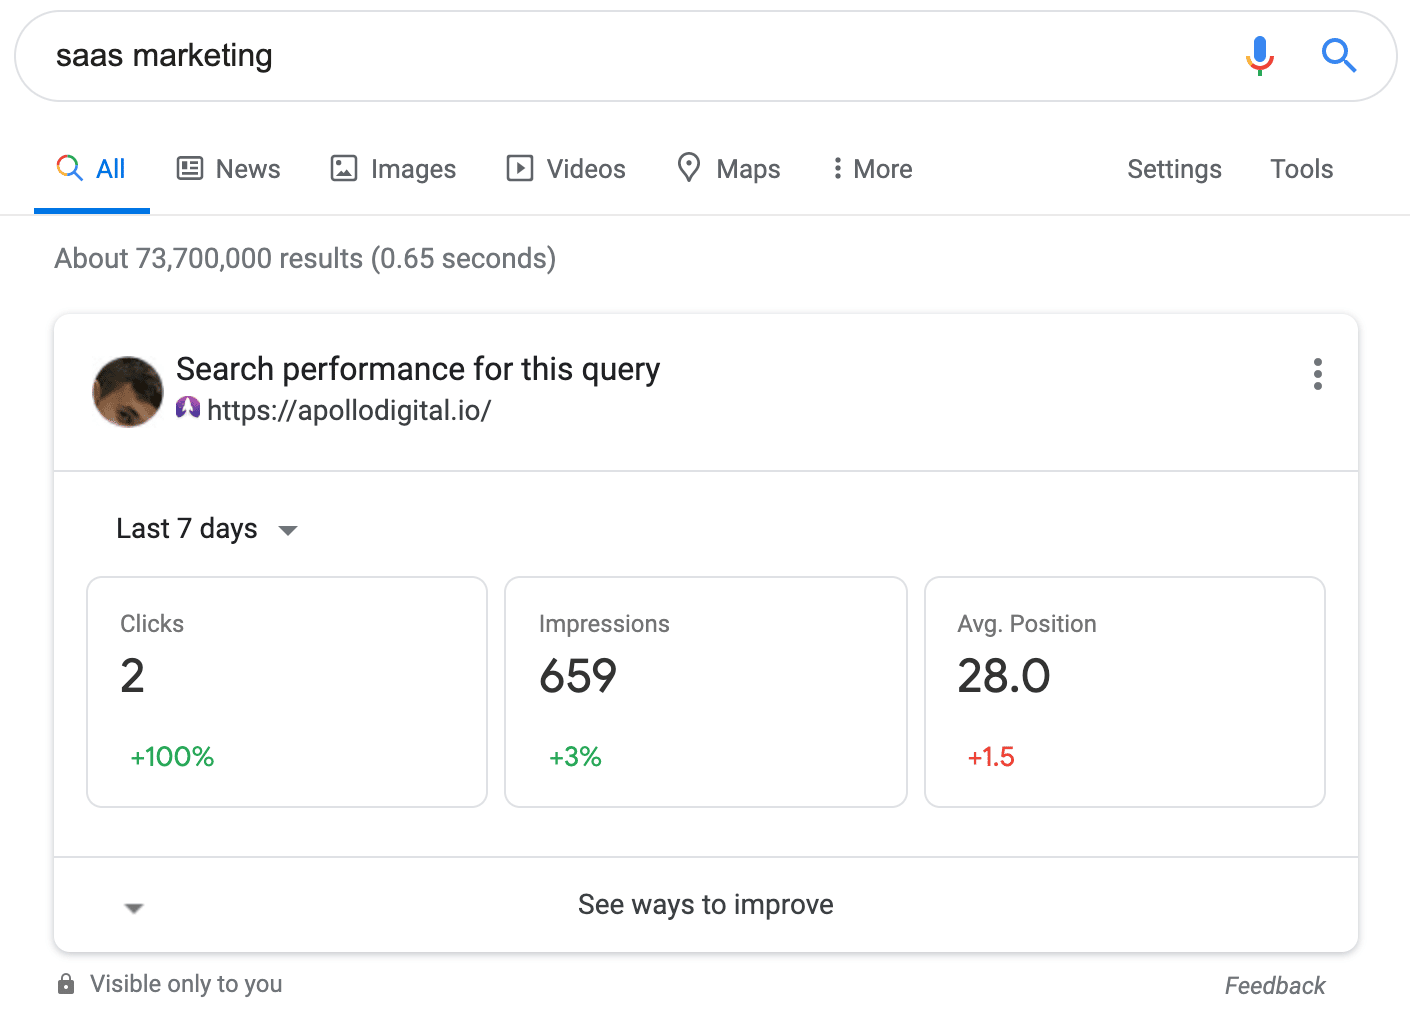1410x1018 pixels.
Task: Switch to the Images tab
Action: click(x=394, y=169)
